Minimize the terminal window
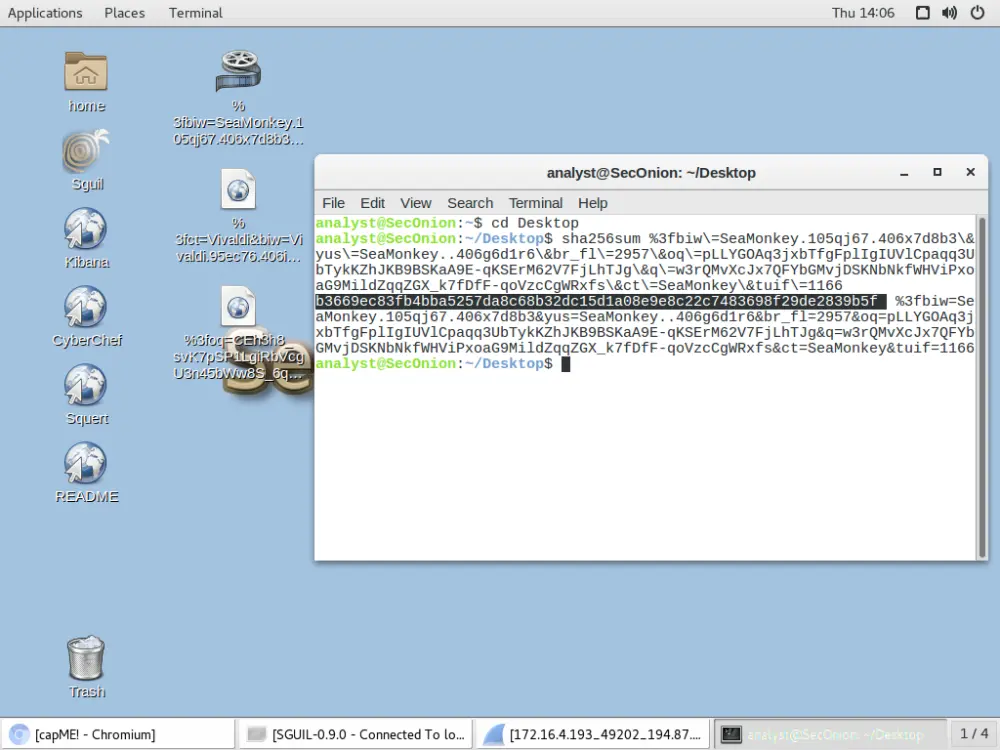1000x750 pixels. (x=904, y=173)
